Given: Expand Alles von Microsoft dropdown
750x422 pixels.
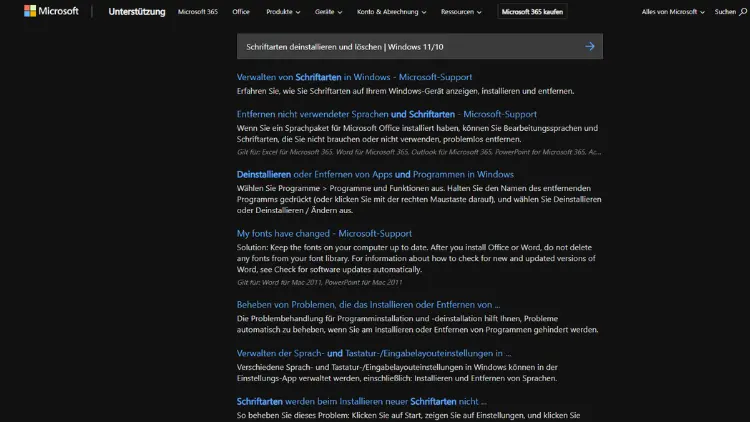Looking at the screenshot, I should click(673, 11).
